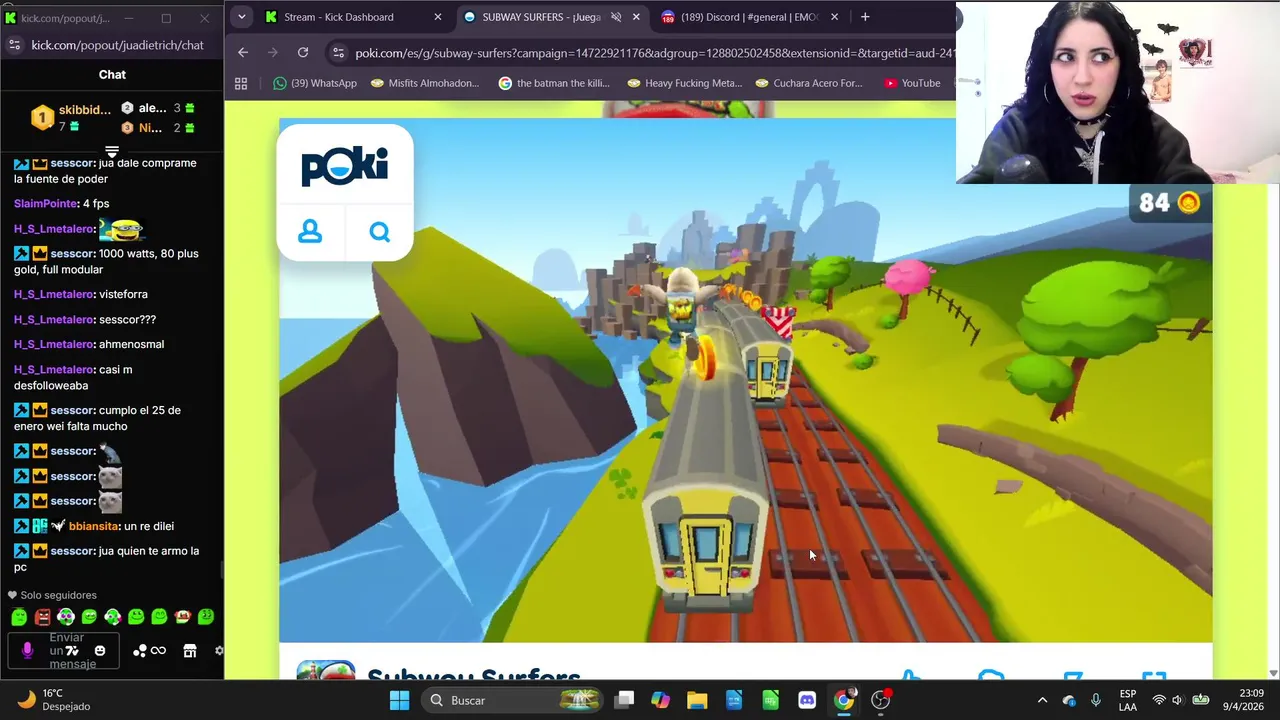Screen dimensions: 1280x720
Task: Expand the Chrome tab search dropdown
Action: [241, 17]
